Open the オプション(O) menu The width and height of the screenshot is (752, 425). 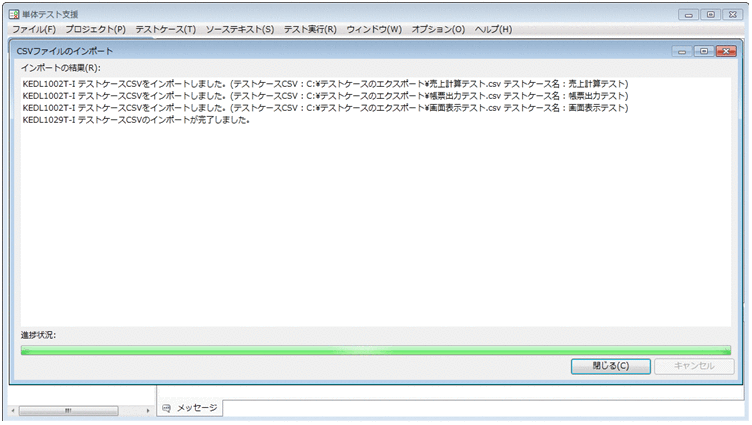pos(438,29)
